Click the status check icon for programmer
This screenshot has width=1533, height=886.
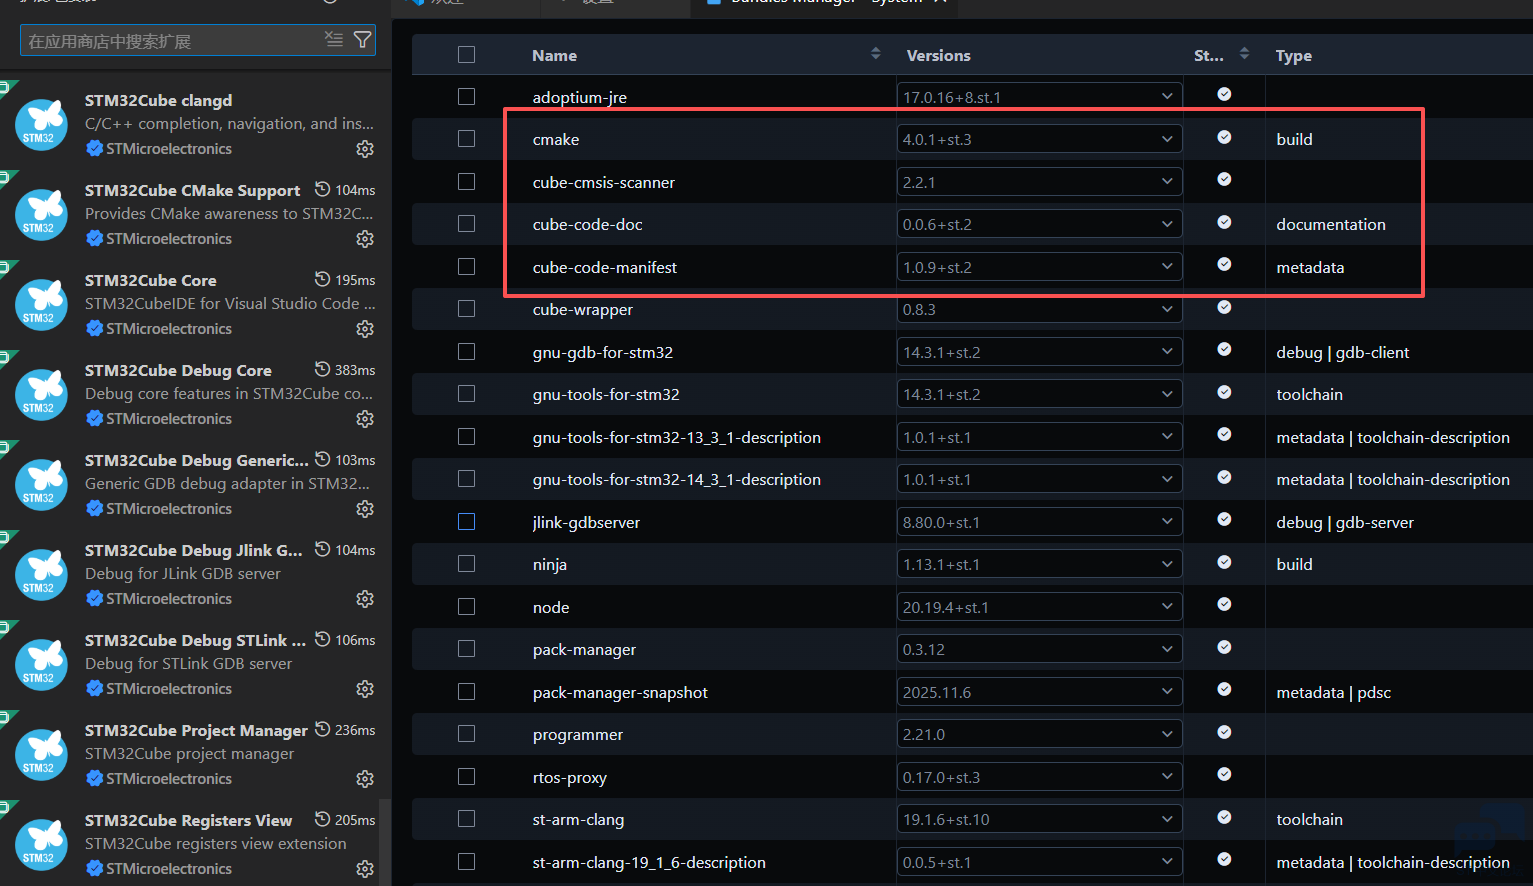(1224, 732)
